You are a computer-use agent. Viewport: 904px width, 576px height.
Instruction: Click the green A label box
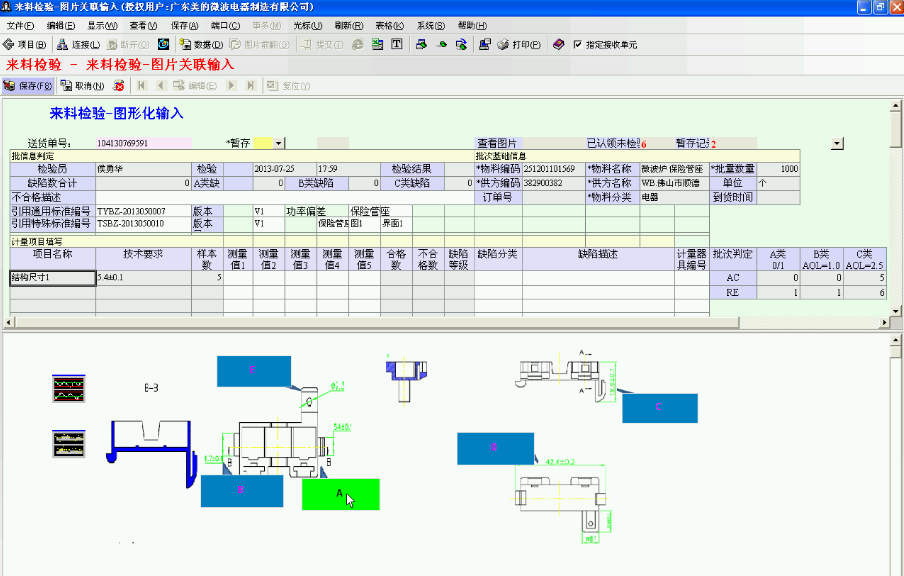(340, 494)
